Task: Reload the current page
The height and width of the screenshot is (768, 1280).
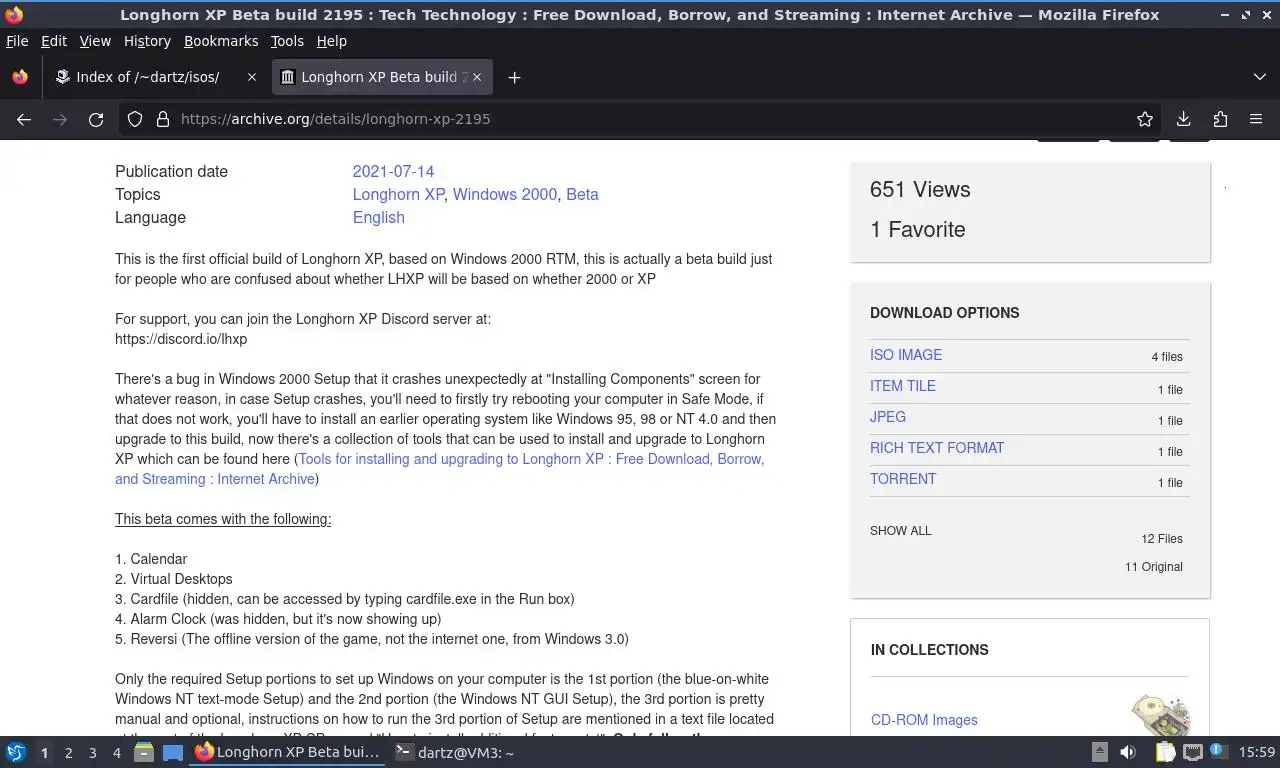Action: pyautogui.click(x=96, y=119)
